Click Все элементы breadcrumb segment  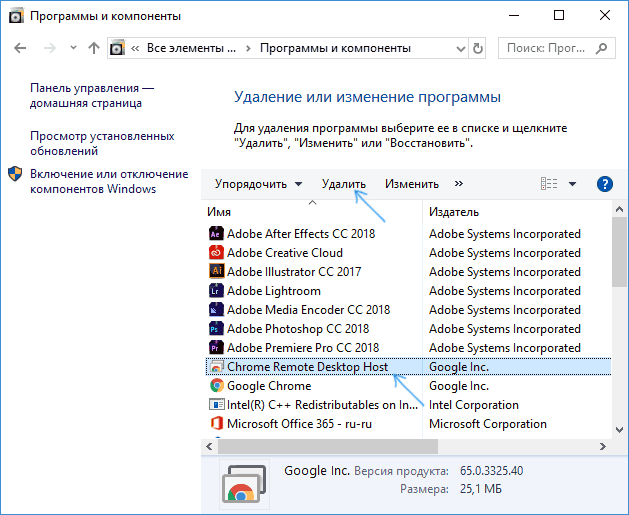coord(191,48)
